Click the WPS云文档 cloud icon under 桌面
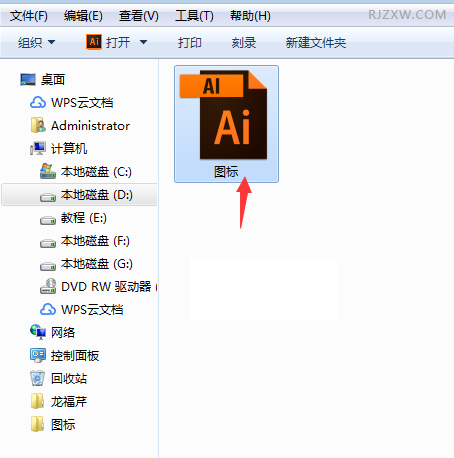The width and height of the screenshot is (454, 458). pos(38,103)
